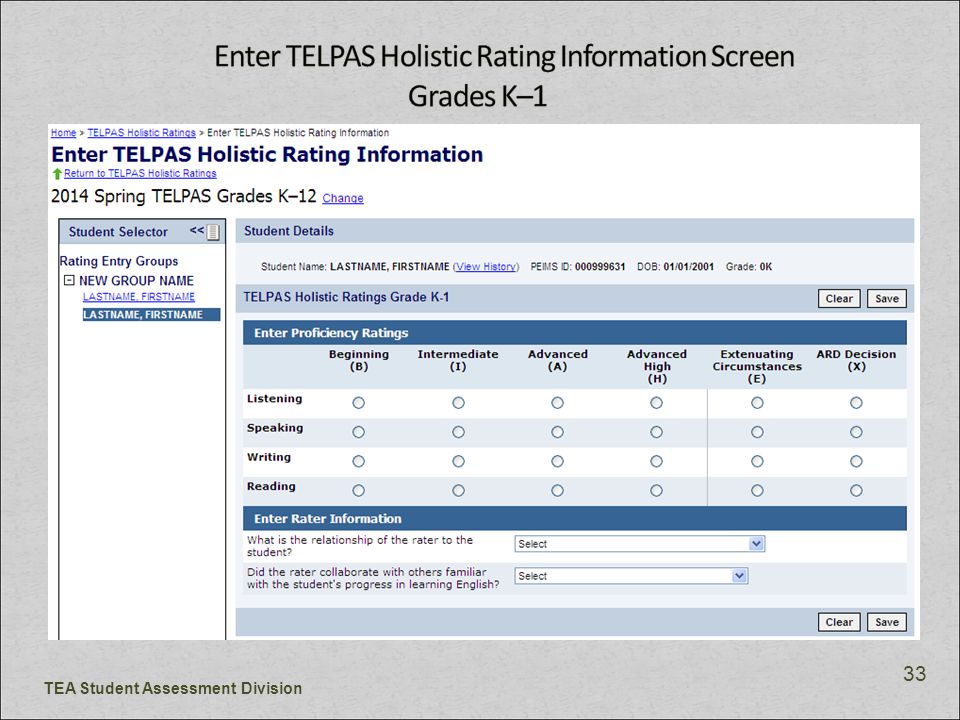
Task: Open rater collaboration Select dropdown
Action: point(631,576)
